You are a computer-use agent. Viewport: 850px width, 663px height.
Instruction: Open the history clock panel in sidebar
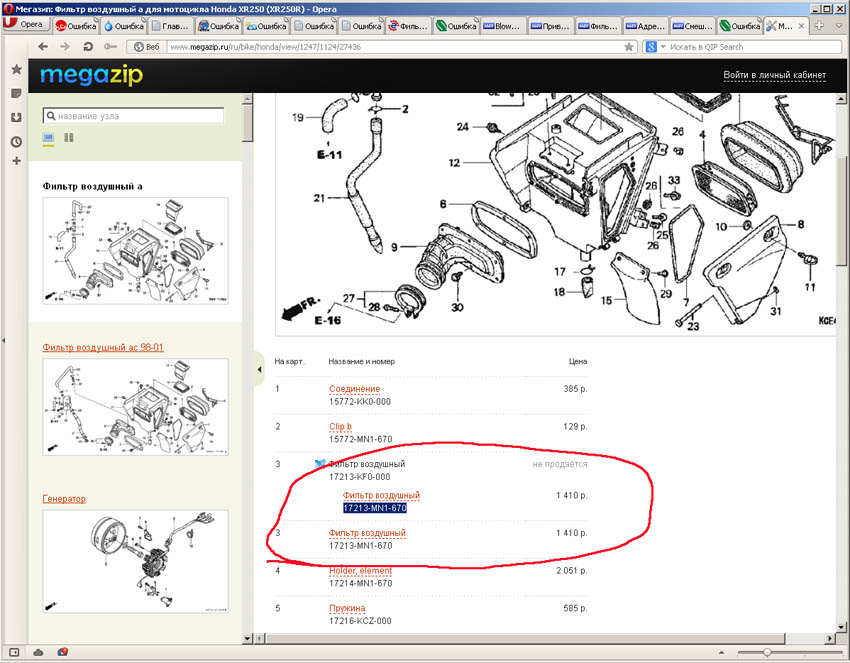click(x=16, y=142)
